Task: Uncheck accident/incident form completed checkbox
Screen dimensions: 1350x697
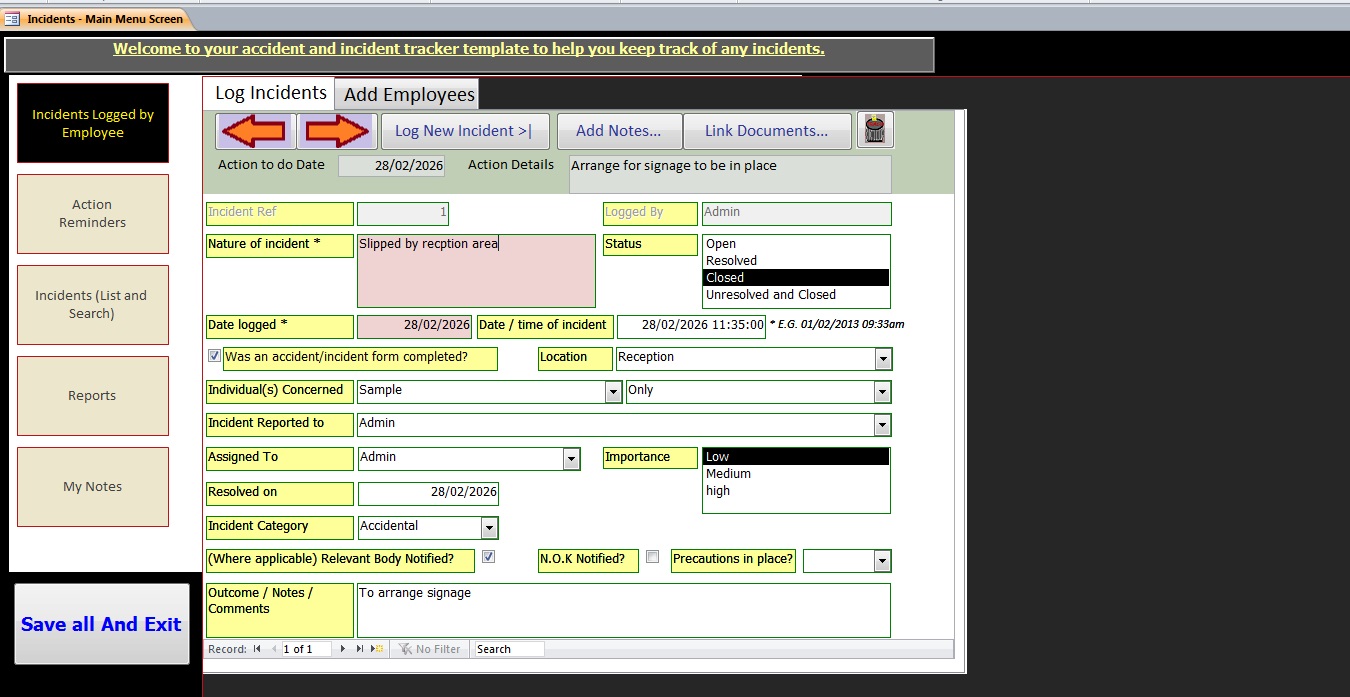Action: [x=214, y=356]
